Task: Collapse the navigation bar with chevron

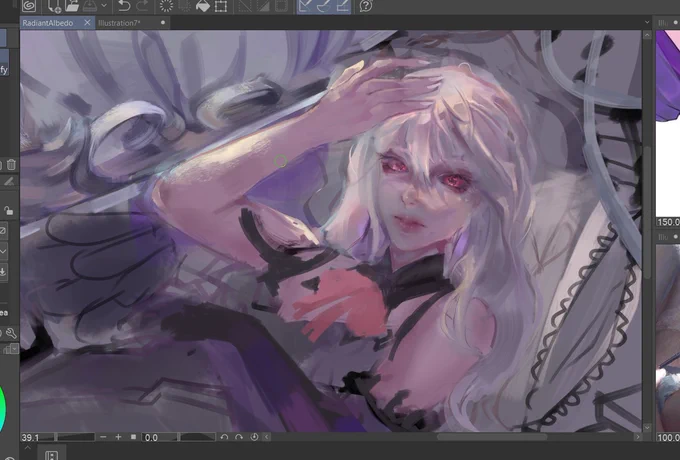Action: [x=267, y=437]
